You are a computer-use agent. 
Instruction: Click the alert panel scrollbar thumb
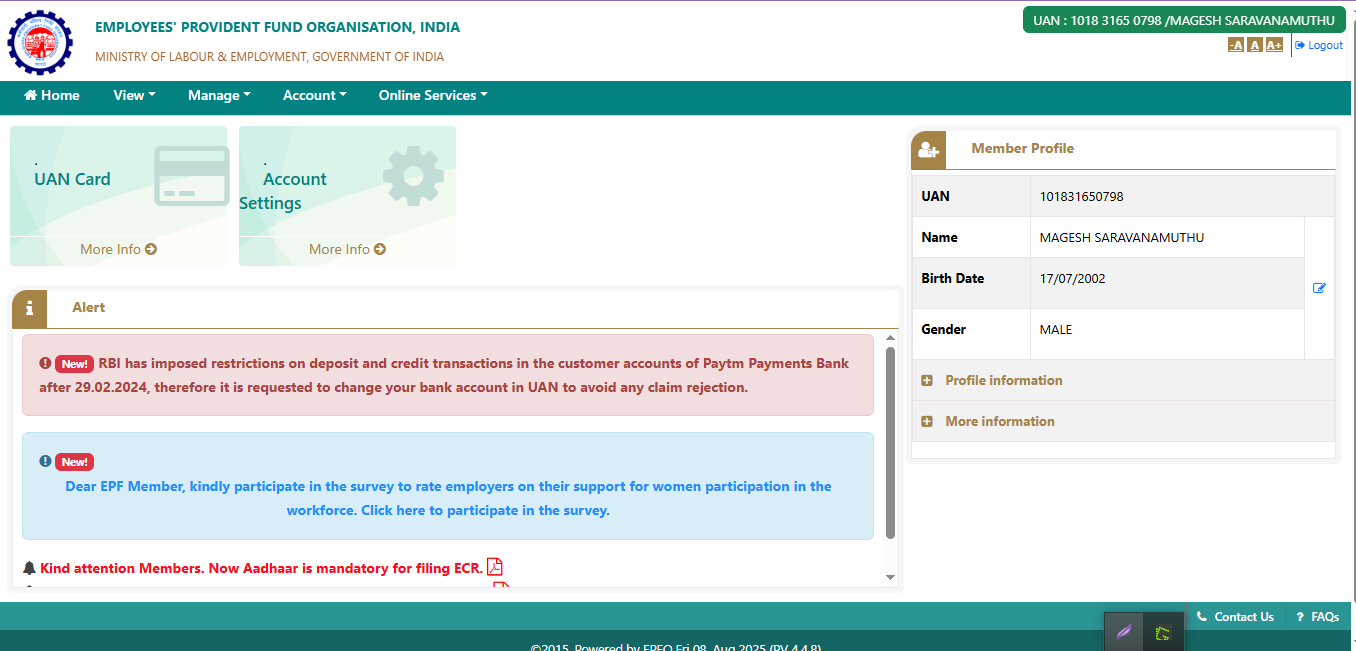[890, 443]
